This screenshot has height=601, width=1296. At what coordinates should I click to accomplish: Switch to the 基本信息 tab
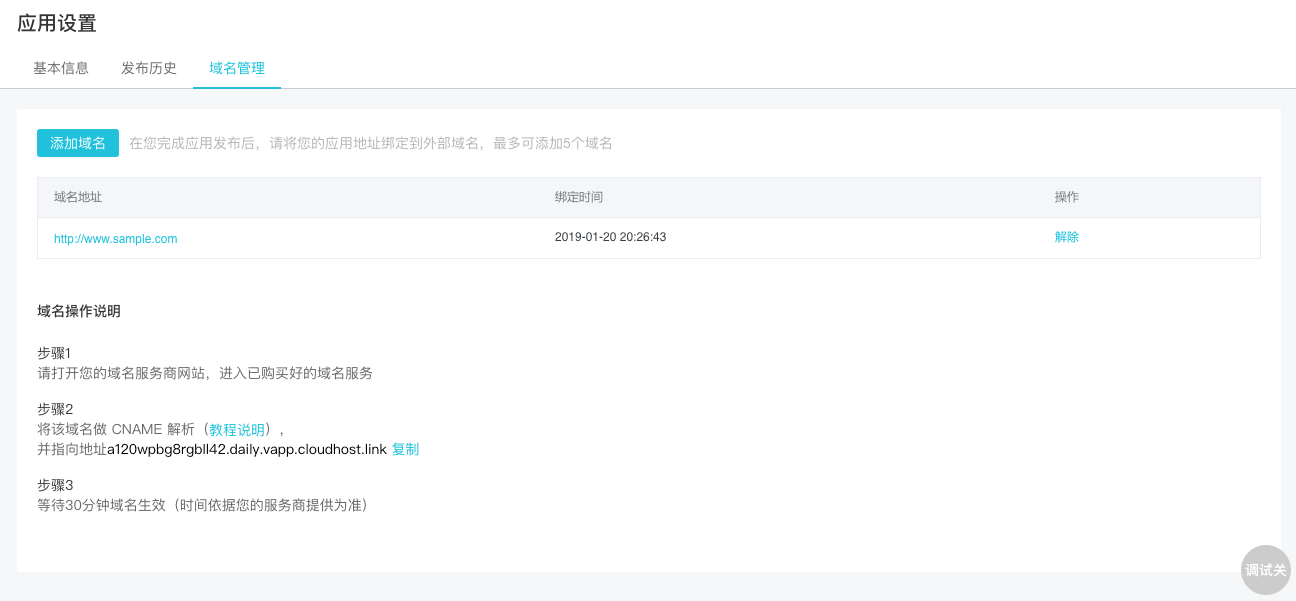[61, 68]
